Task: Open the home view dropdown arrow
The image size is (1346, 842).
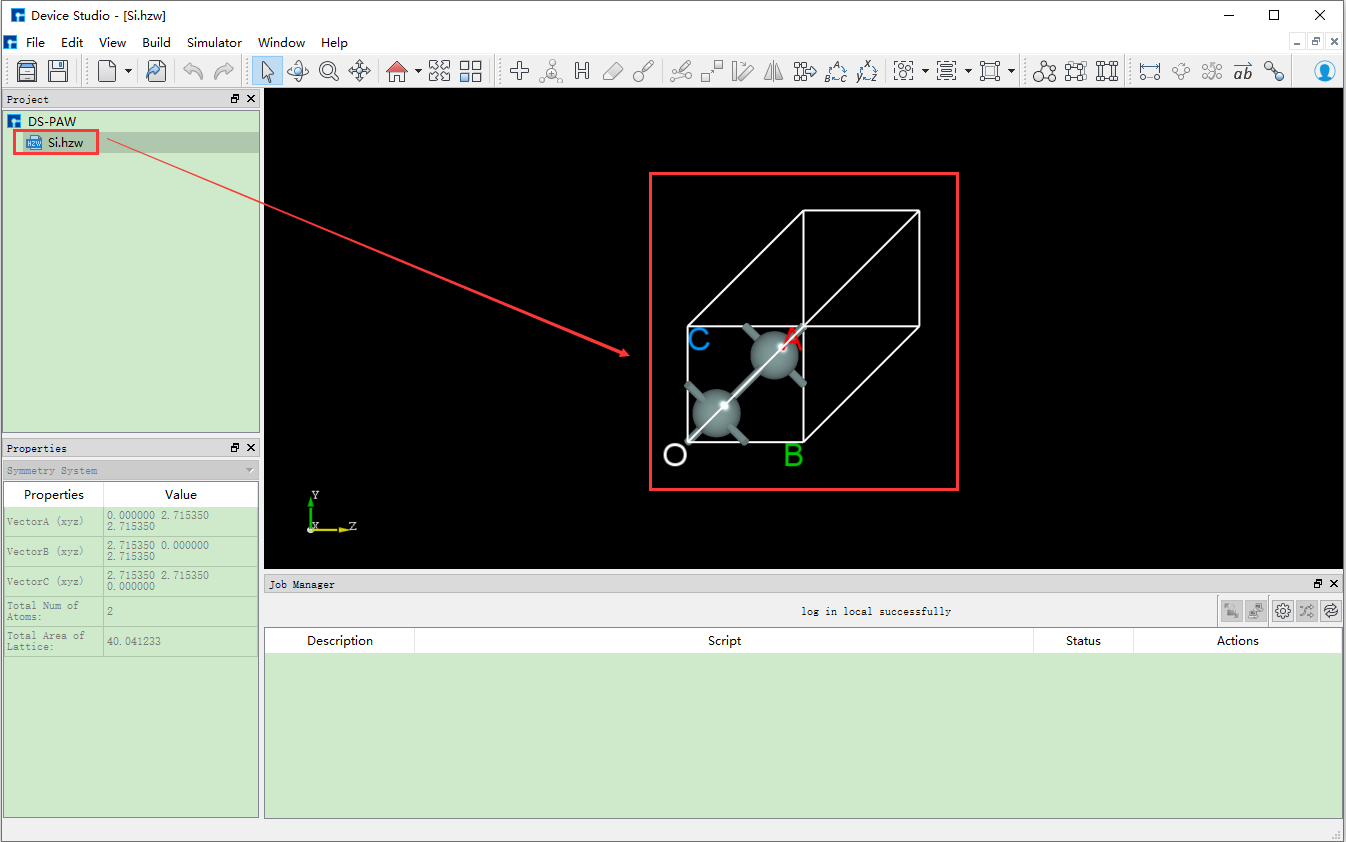Action: tap(418, 71)
